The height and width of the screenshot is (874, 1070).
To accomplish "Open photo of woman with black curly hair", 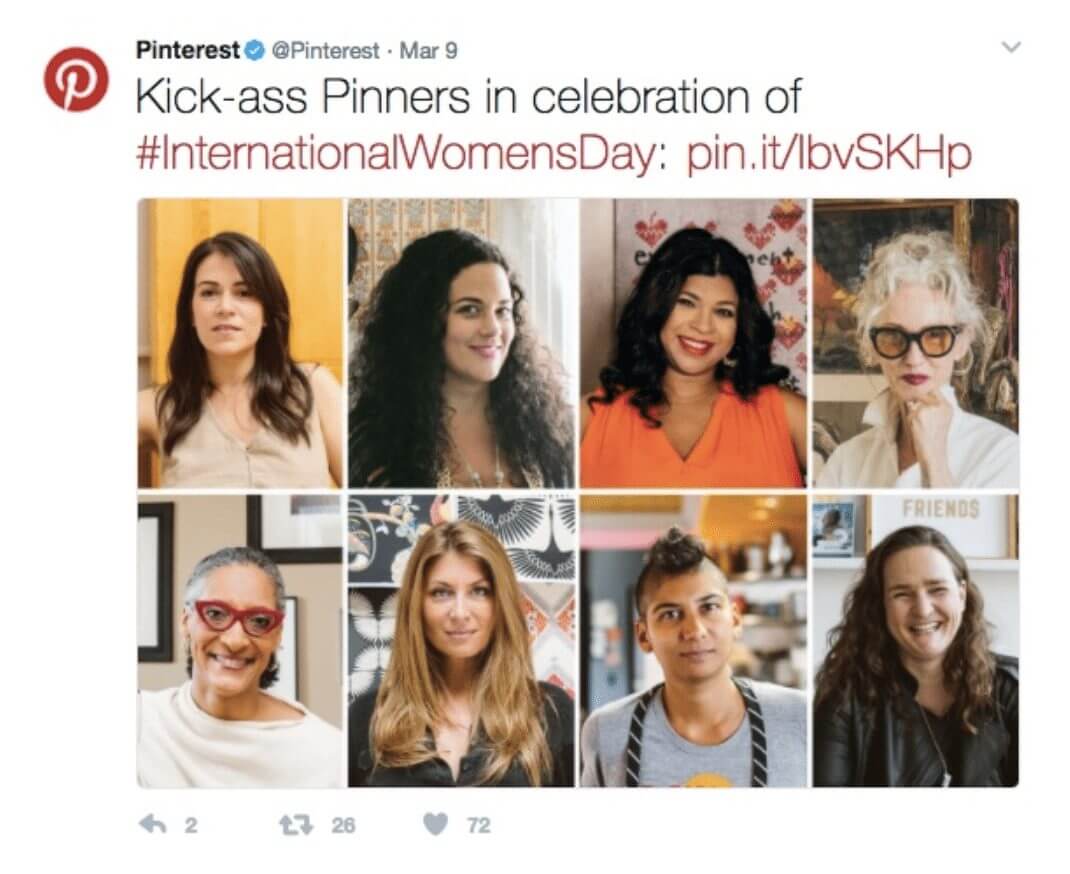I will pos(461,343).
